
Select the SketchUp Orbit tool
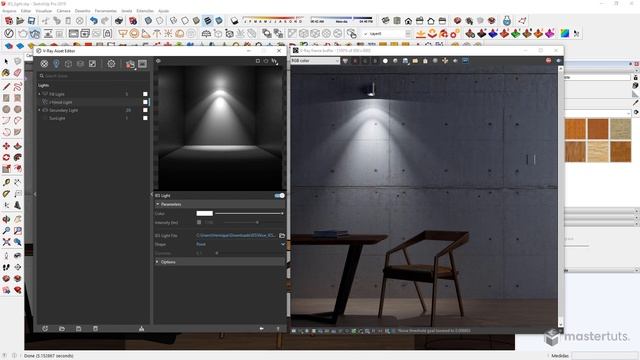coord(6,219)
